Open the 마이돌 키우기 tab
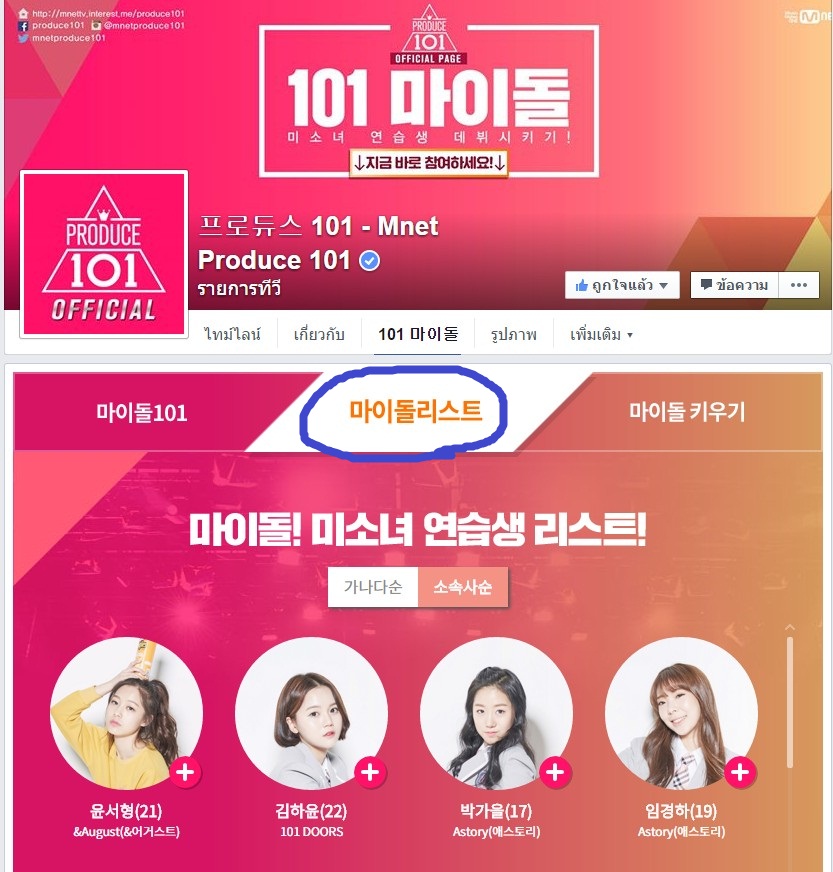This screenshot has height=872, width=833. click(x=686, y=412)
